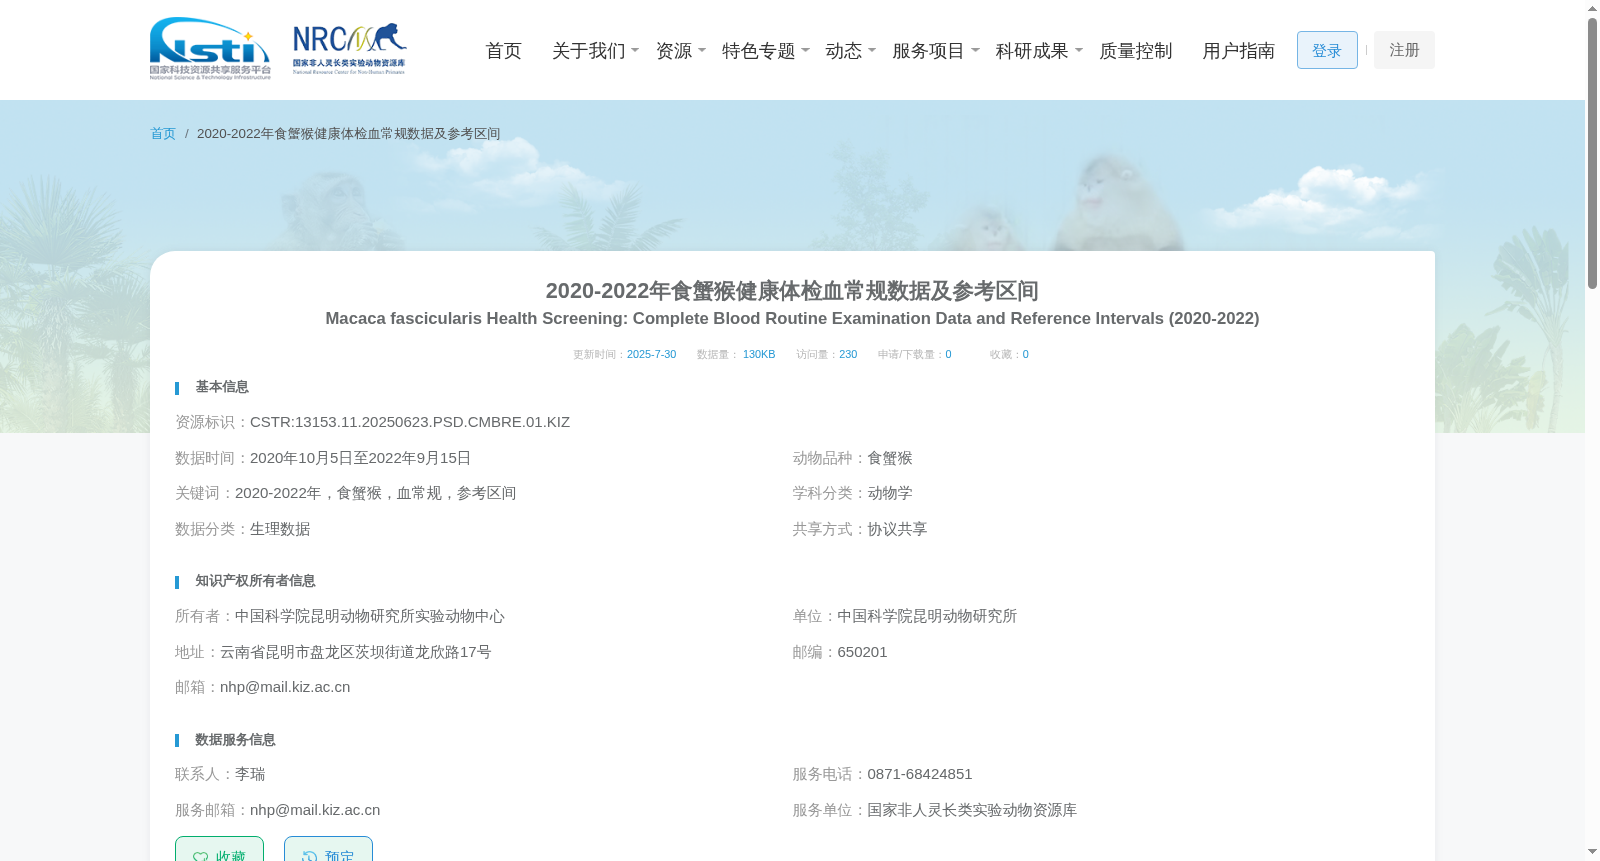Click the scrollbar up arrow
1600x861 pixels.
[1592, 8]
